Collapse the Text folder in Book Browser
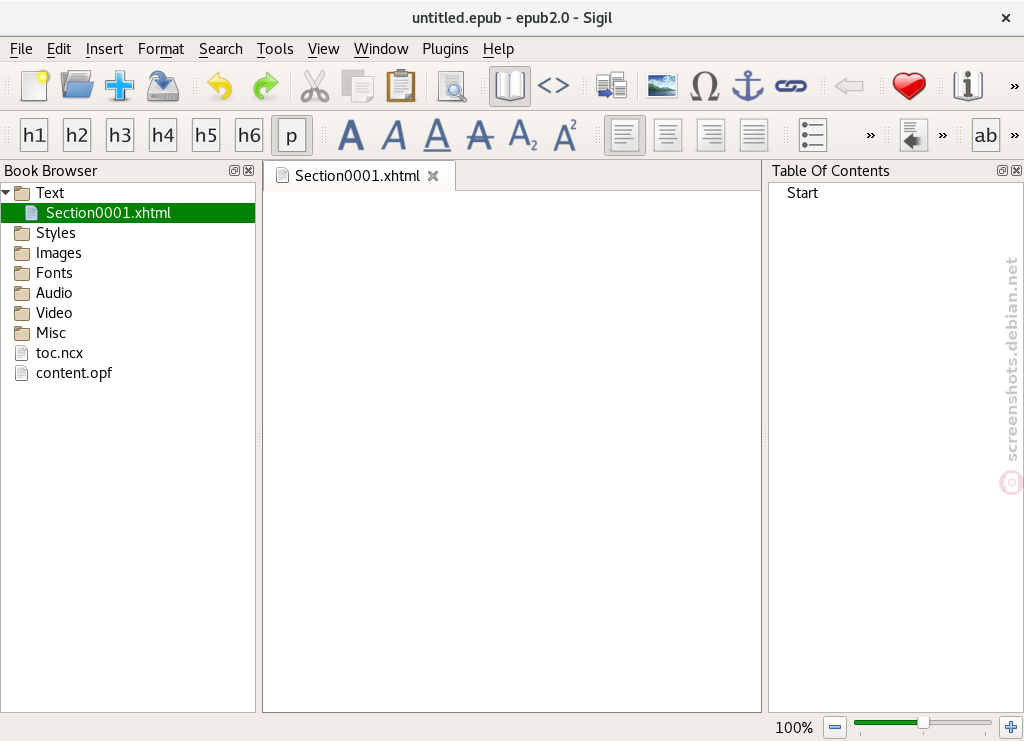Viewport: 1024px width, 741px height. [x=6, y=193]
